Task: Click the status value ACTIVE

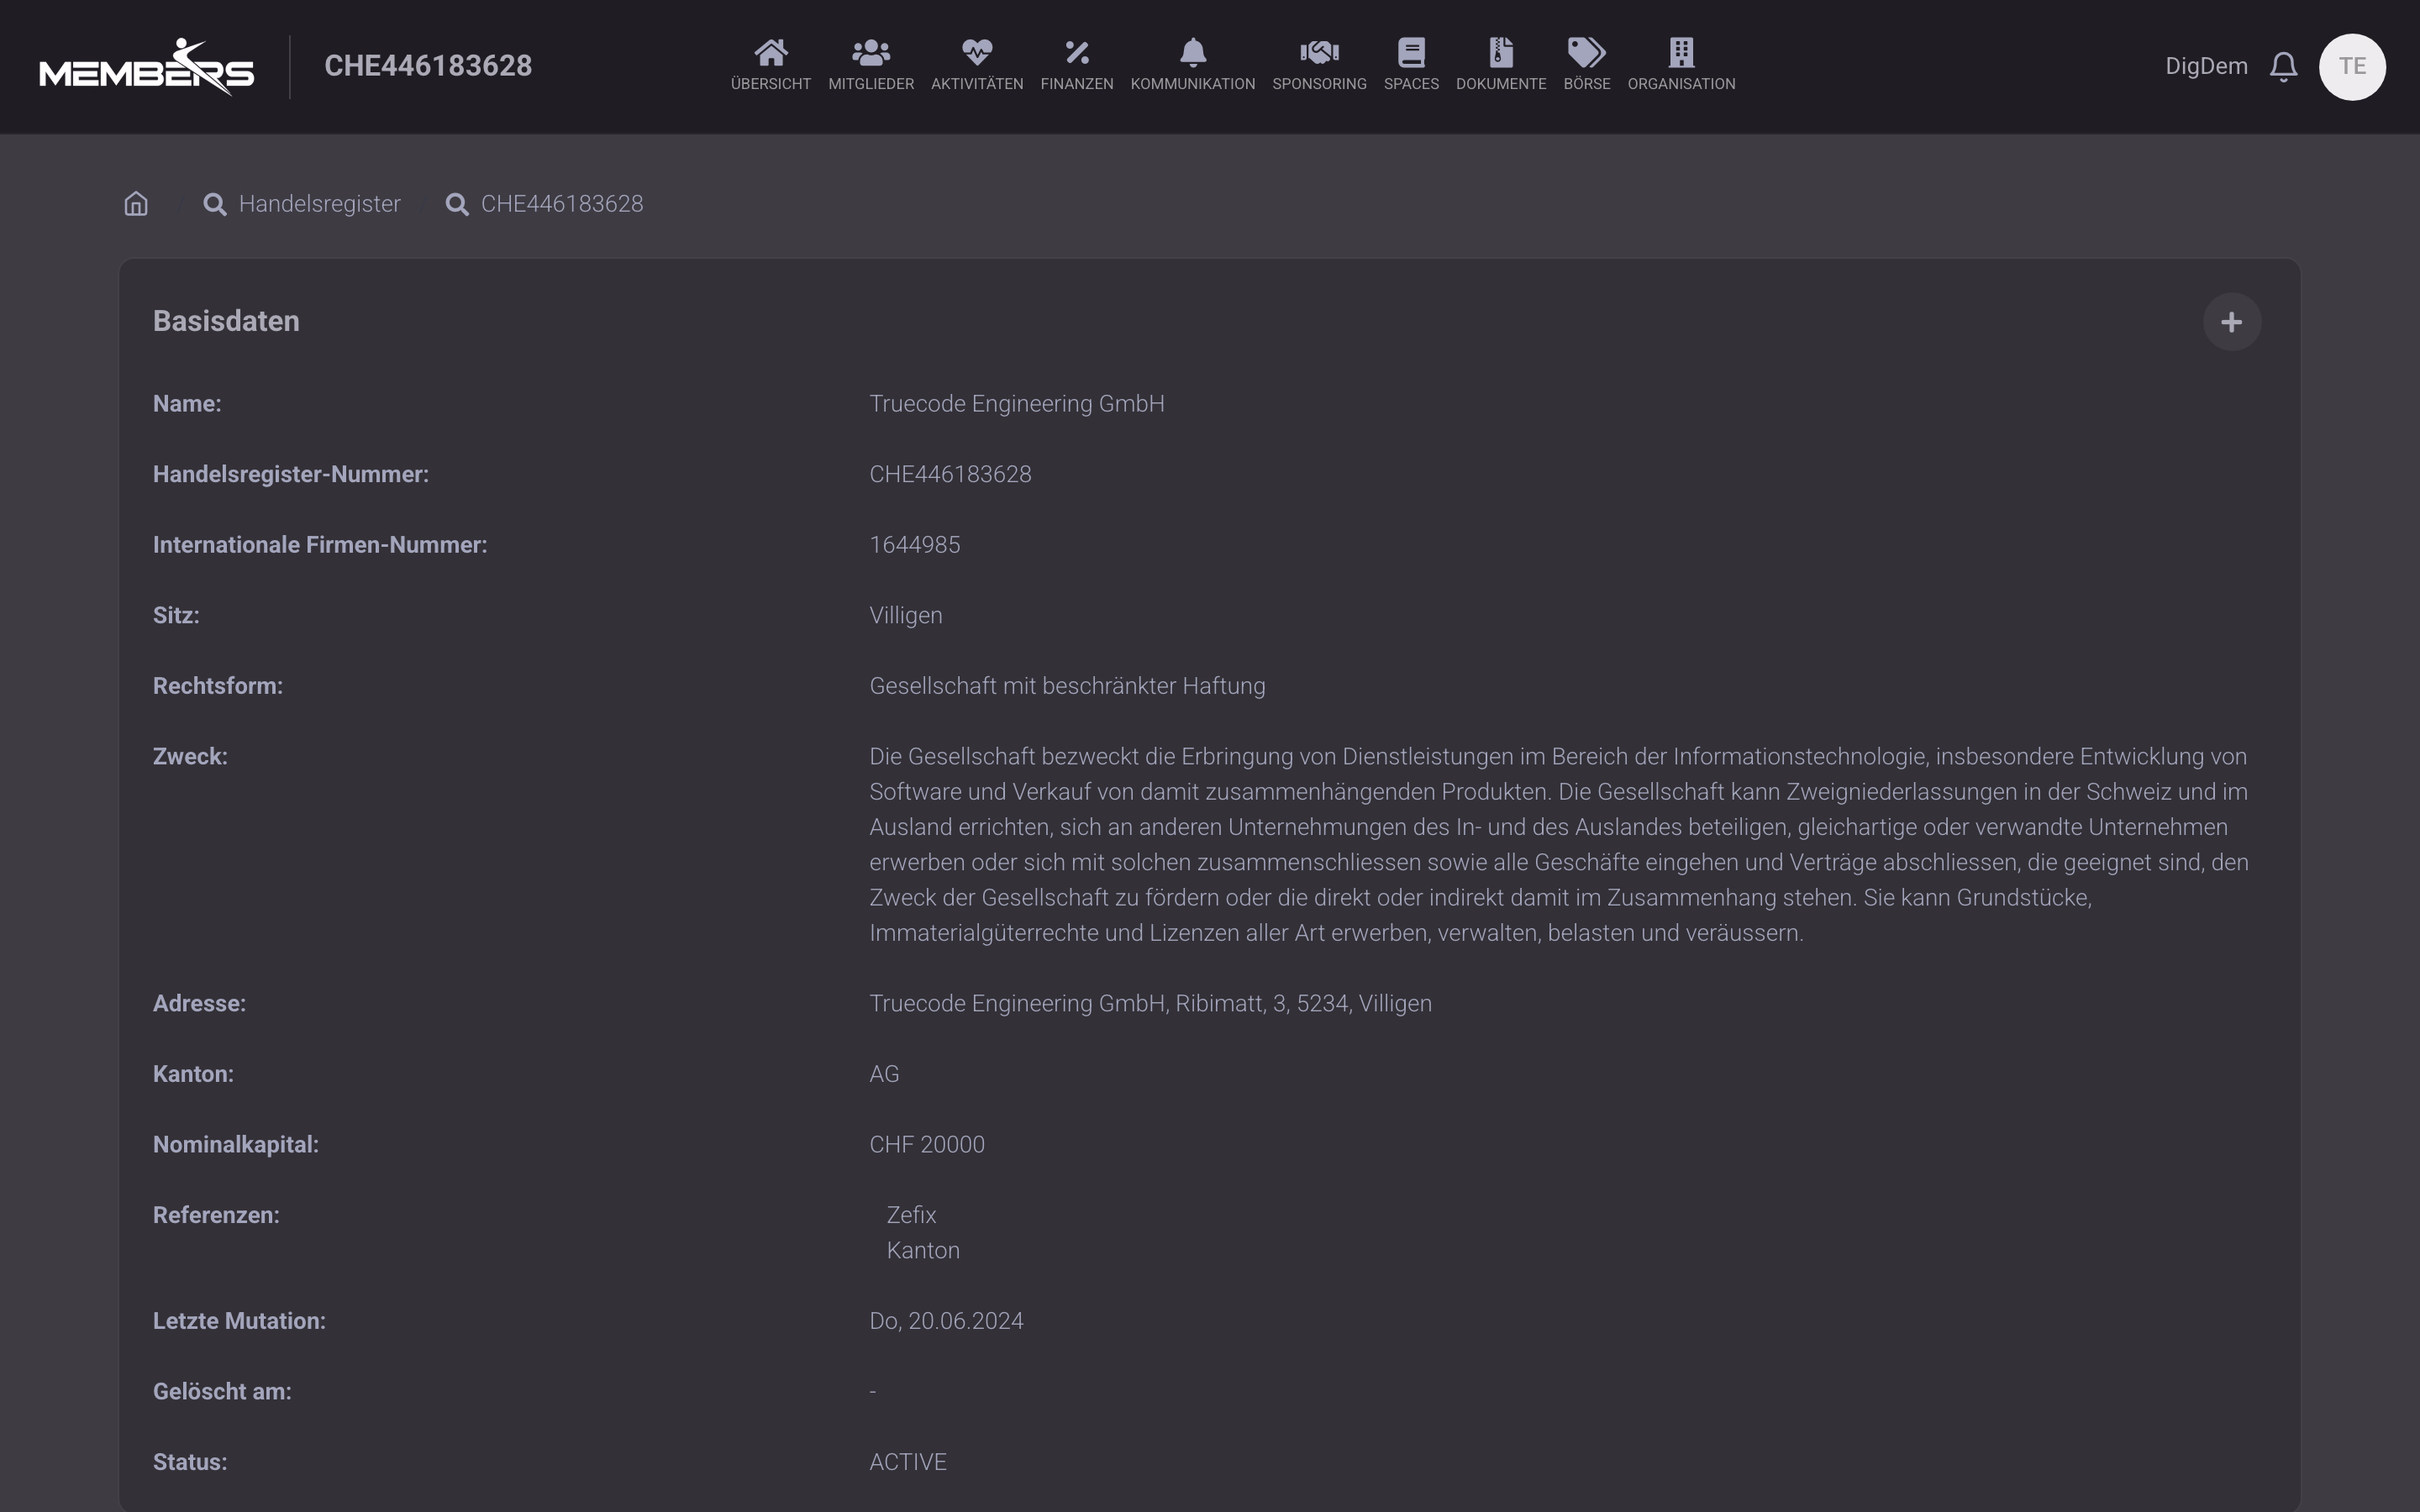Action: tap(907, 1462)
